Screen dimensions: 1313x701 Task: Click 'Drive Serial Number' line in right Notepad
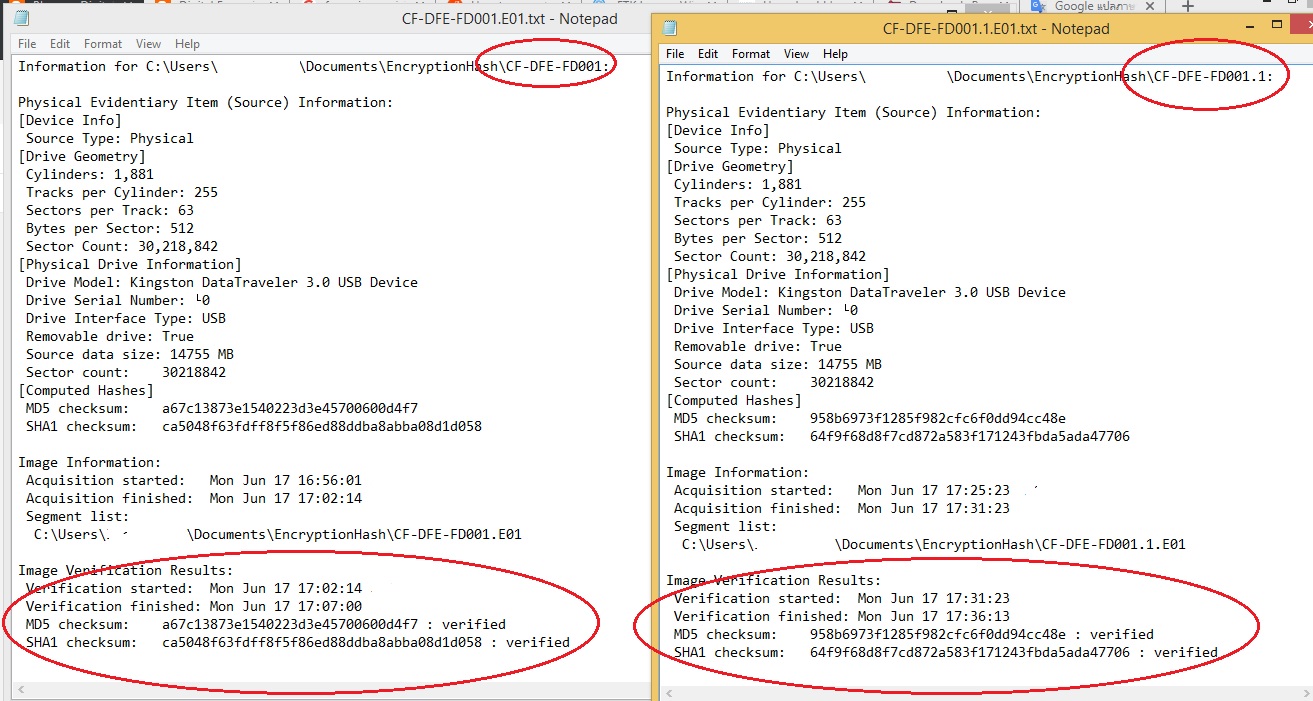(766, 310)
